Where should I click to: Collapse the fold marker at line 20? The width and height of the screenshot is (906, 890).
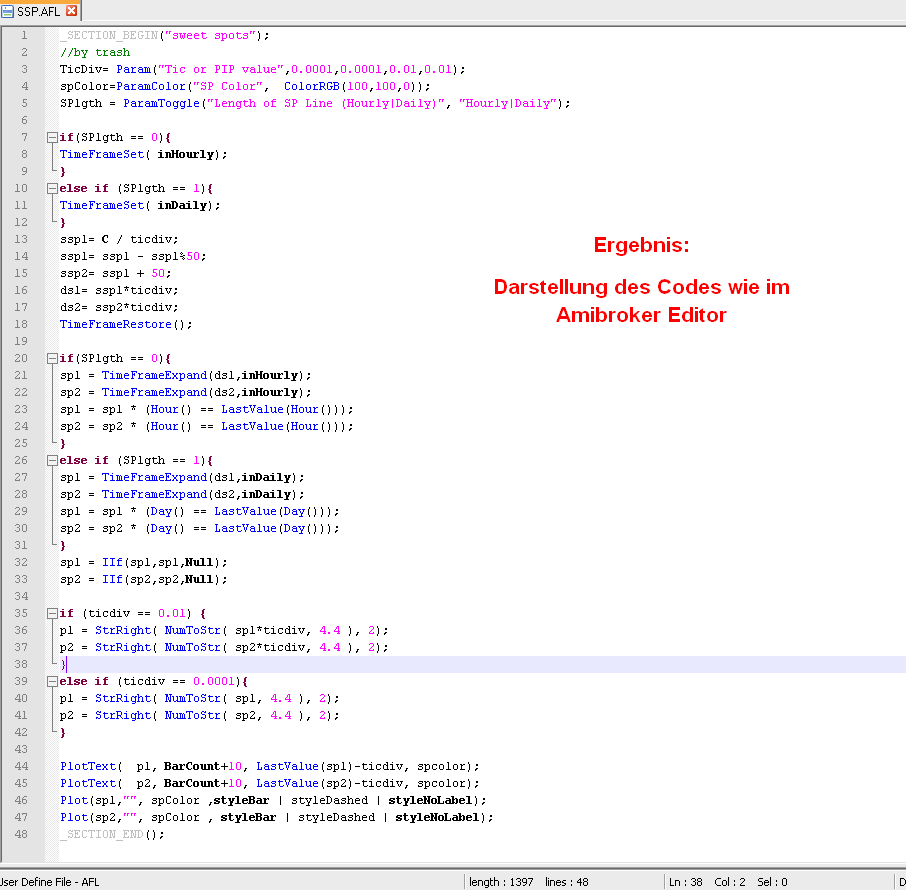51,358
